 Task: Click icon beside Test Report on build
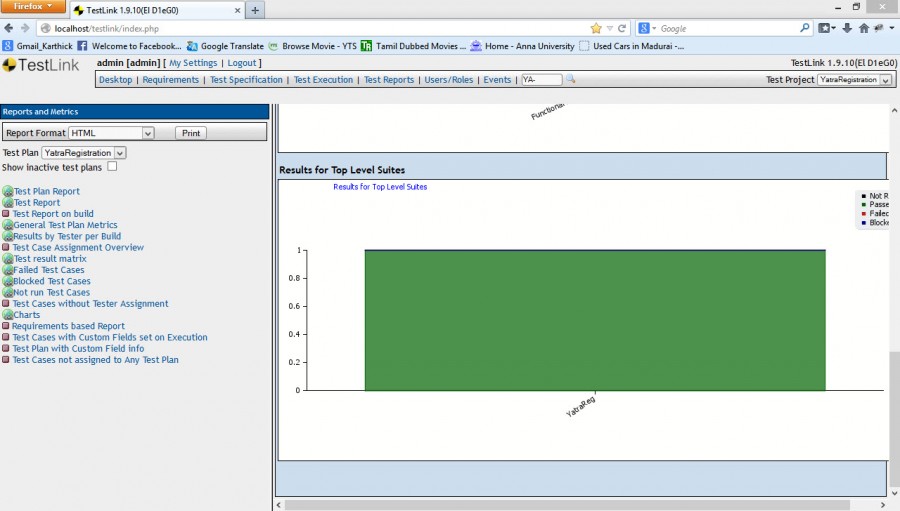[6, 214]
